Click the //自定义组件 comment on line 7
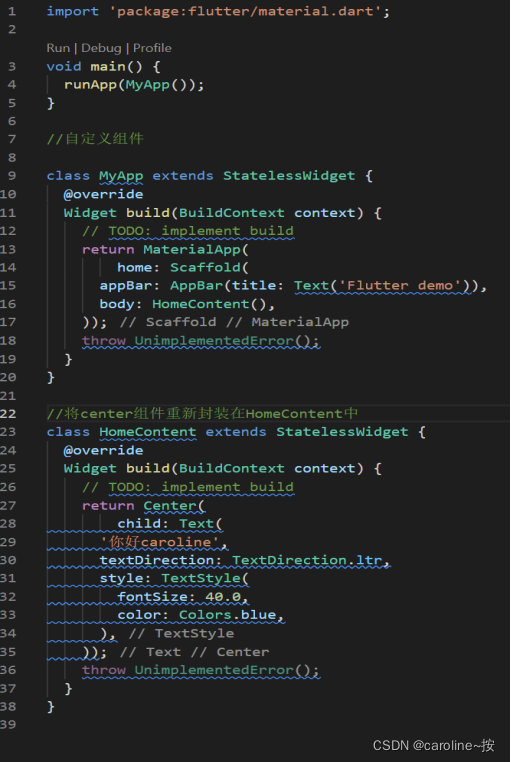511x762 pixels. point(95,139)
